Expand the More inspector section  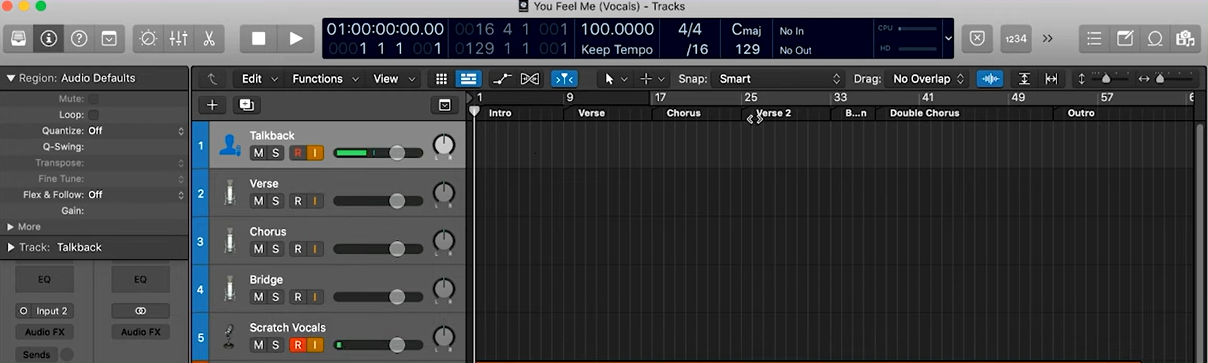[x=11, y=227]
